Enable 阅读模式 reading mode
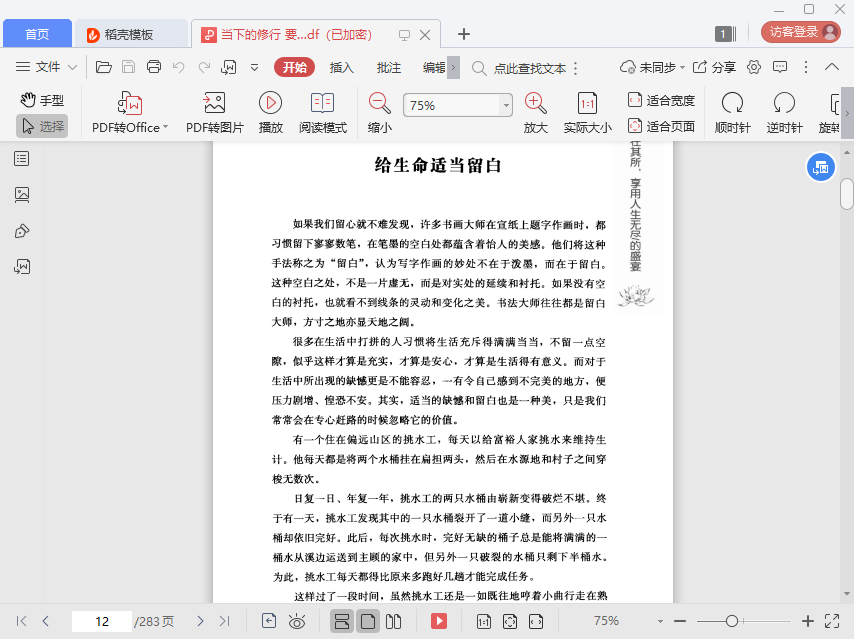 322,113
